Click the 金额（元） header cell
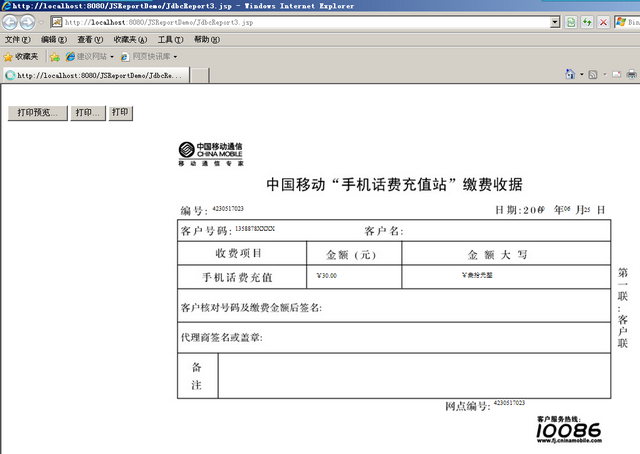Viewport: 640px width, 454px height. click(x=354, y=253)
